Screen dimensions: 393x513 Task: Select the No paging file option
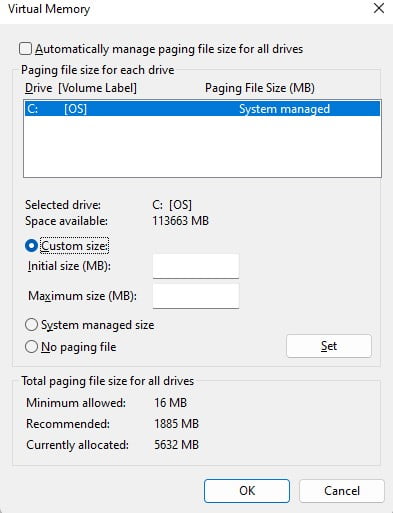(31, 347)
